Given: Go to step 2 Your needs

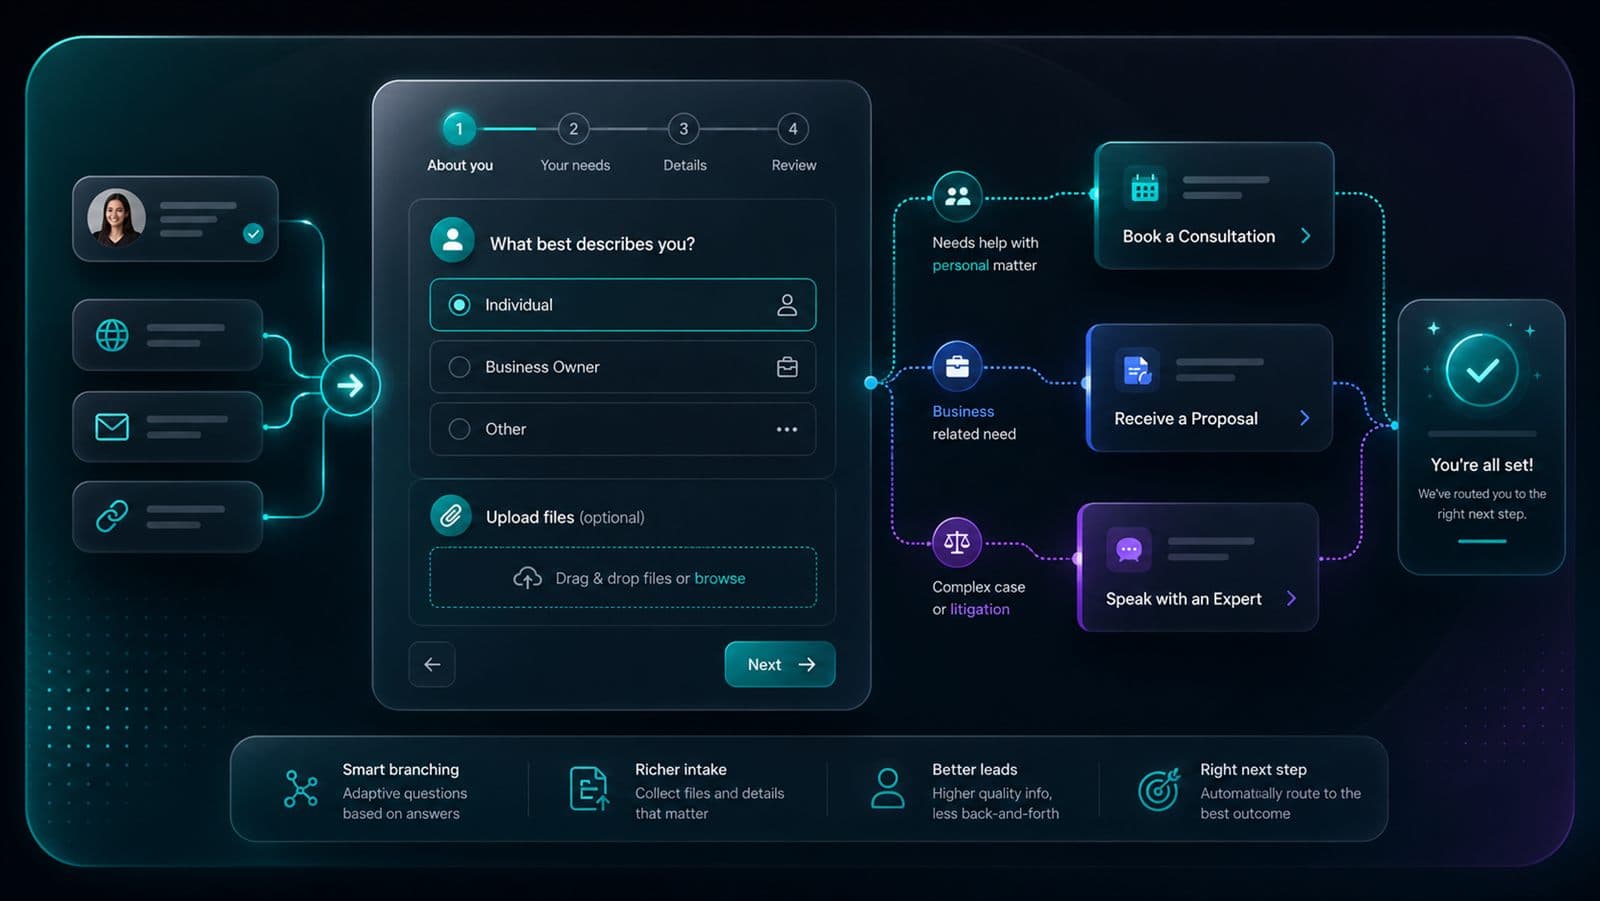Looking at the screenshot, I should tap(574, 129).
